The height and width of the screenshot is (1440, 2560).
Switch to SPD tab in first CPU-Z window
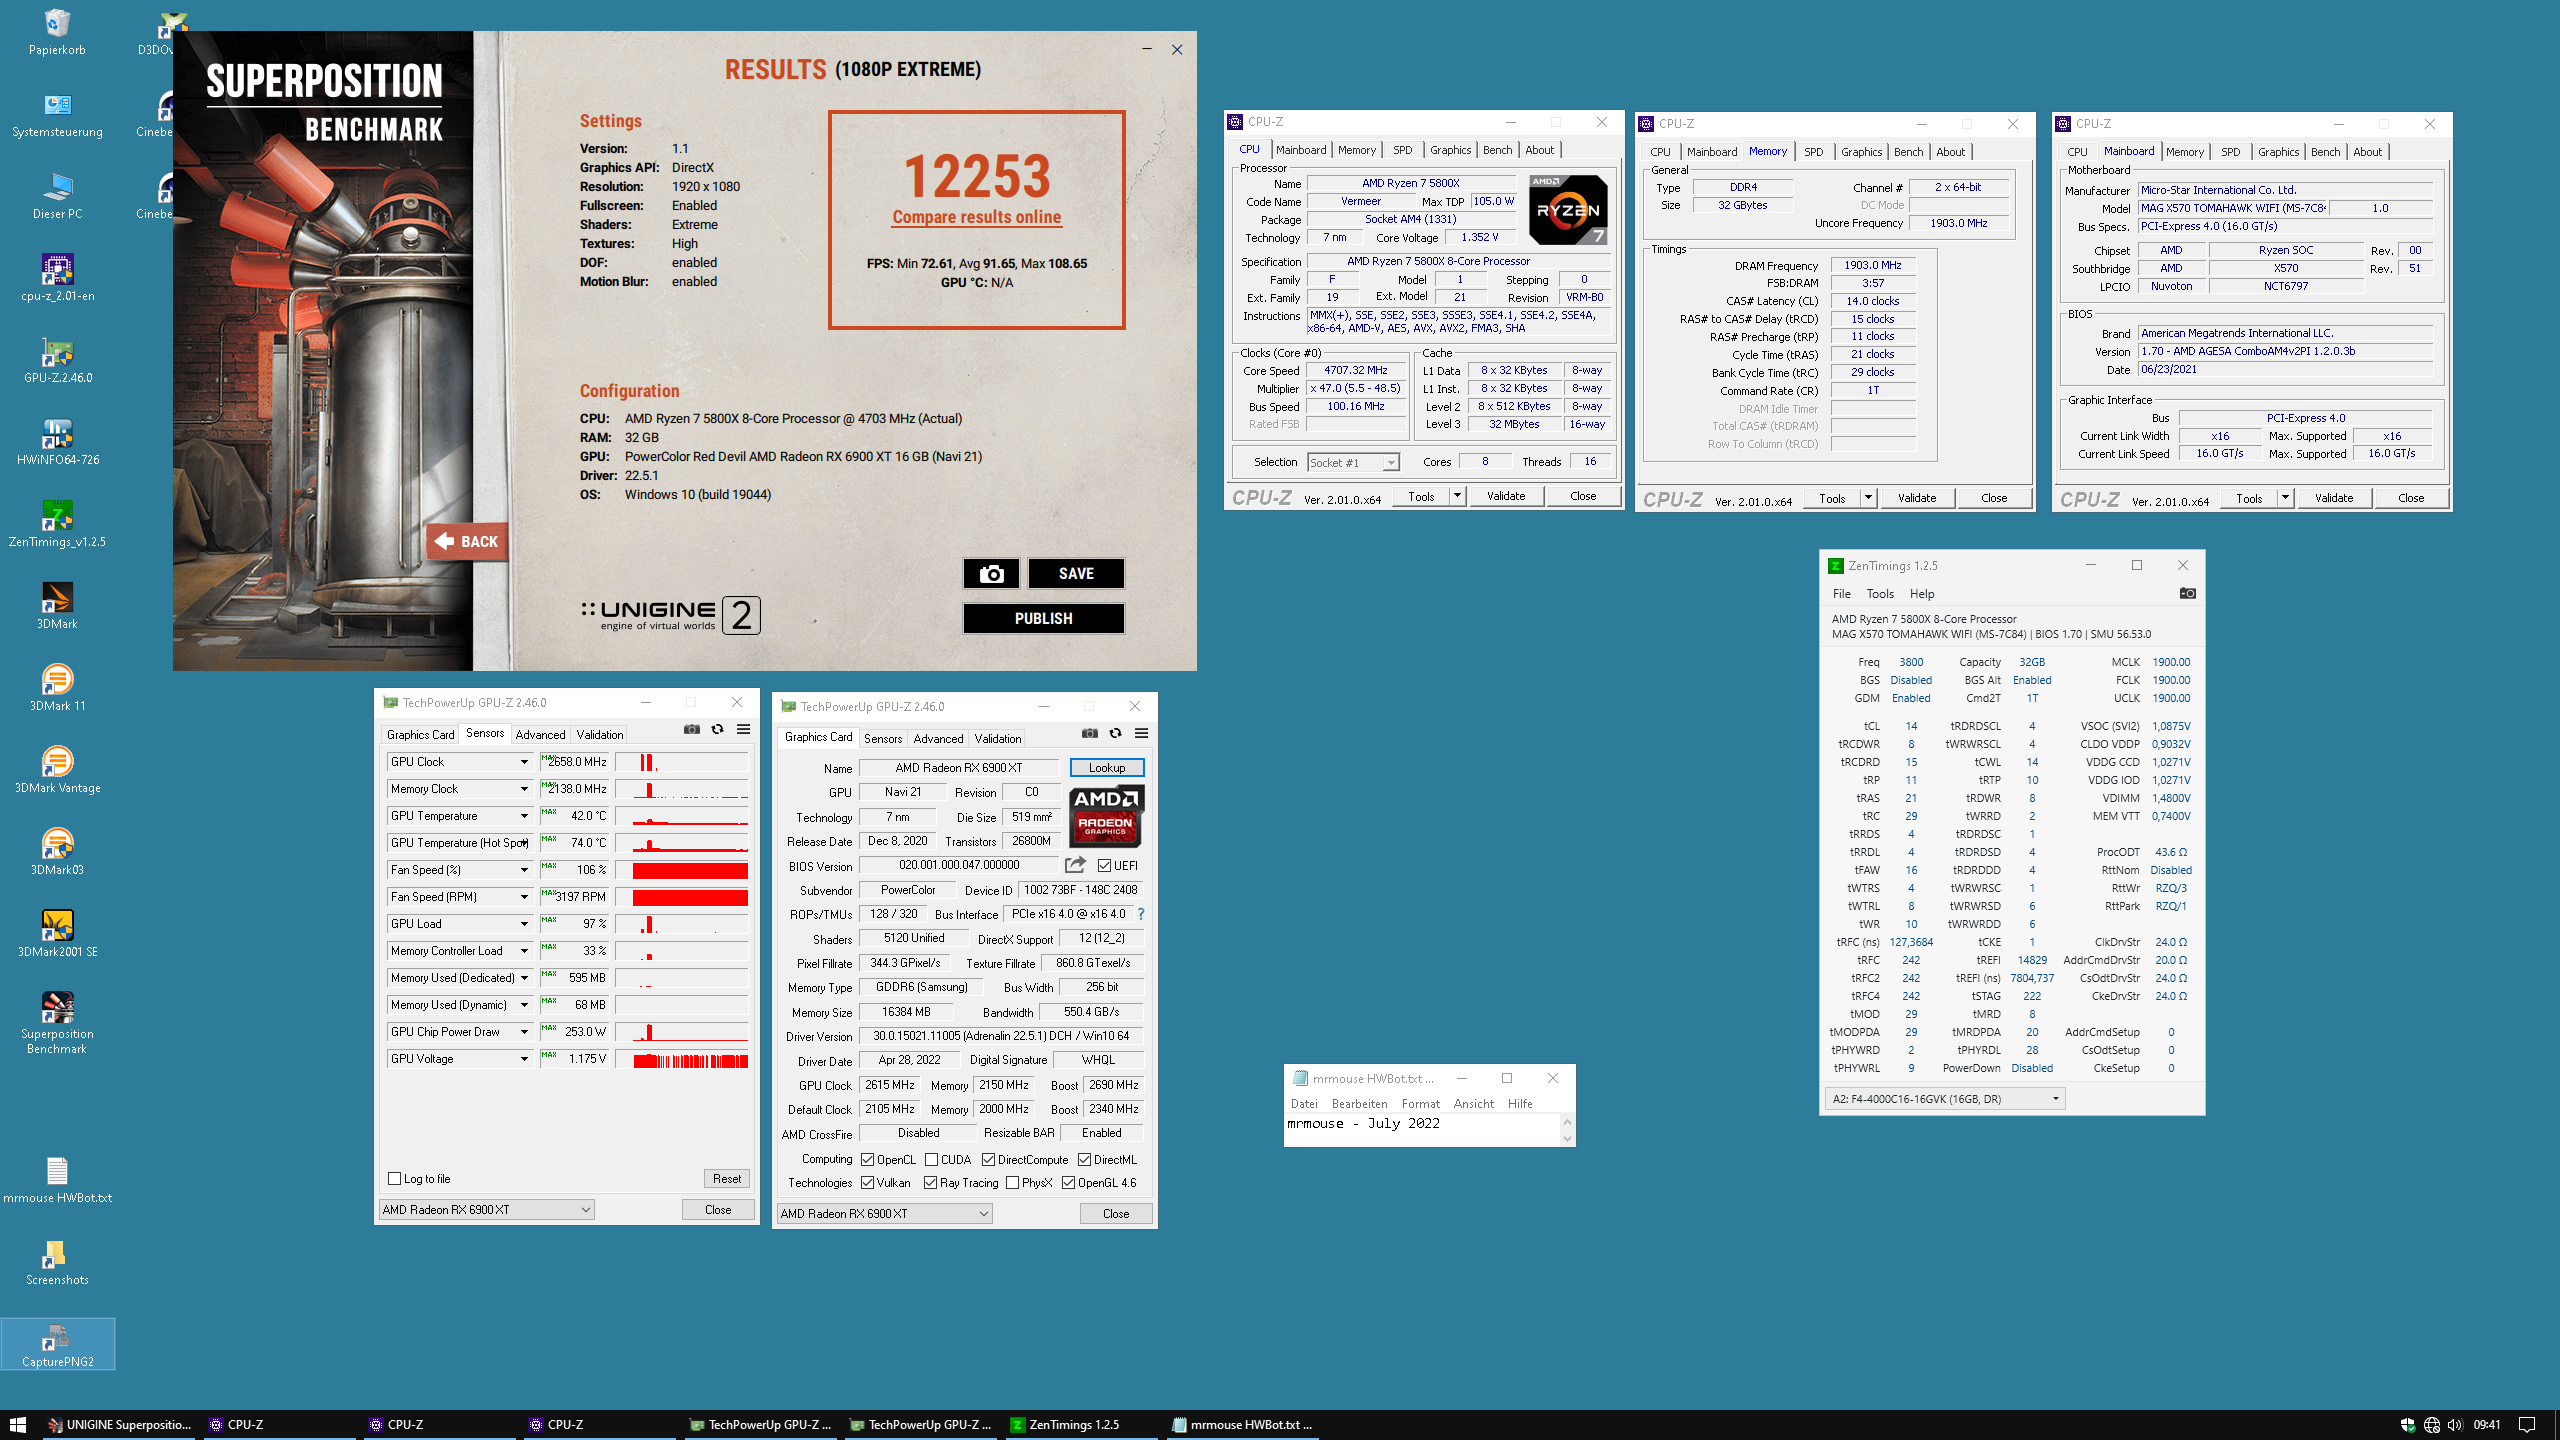click(x=1402, y=150)
